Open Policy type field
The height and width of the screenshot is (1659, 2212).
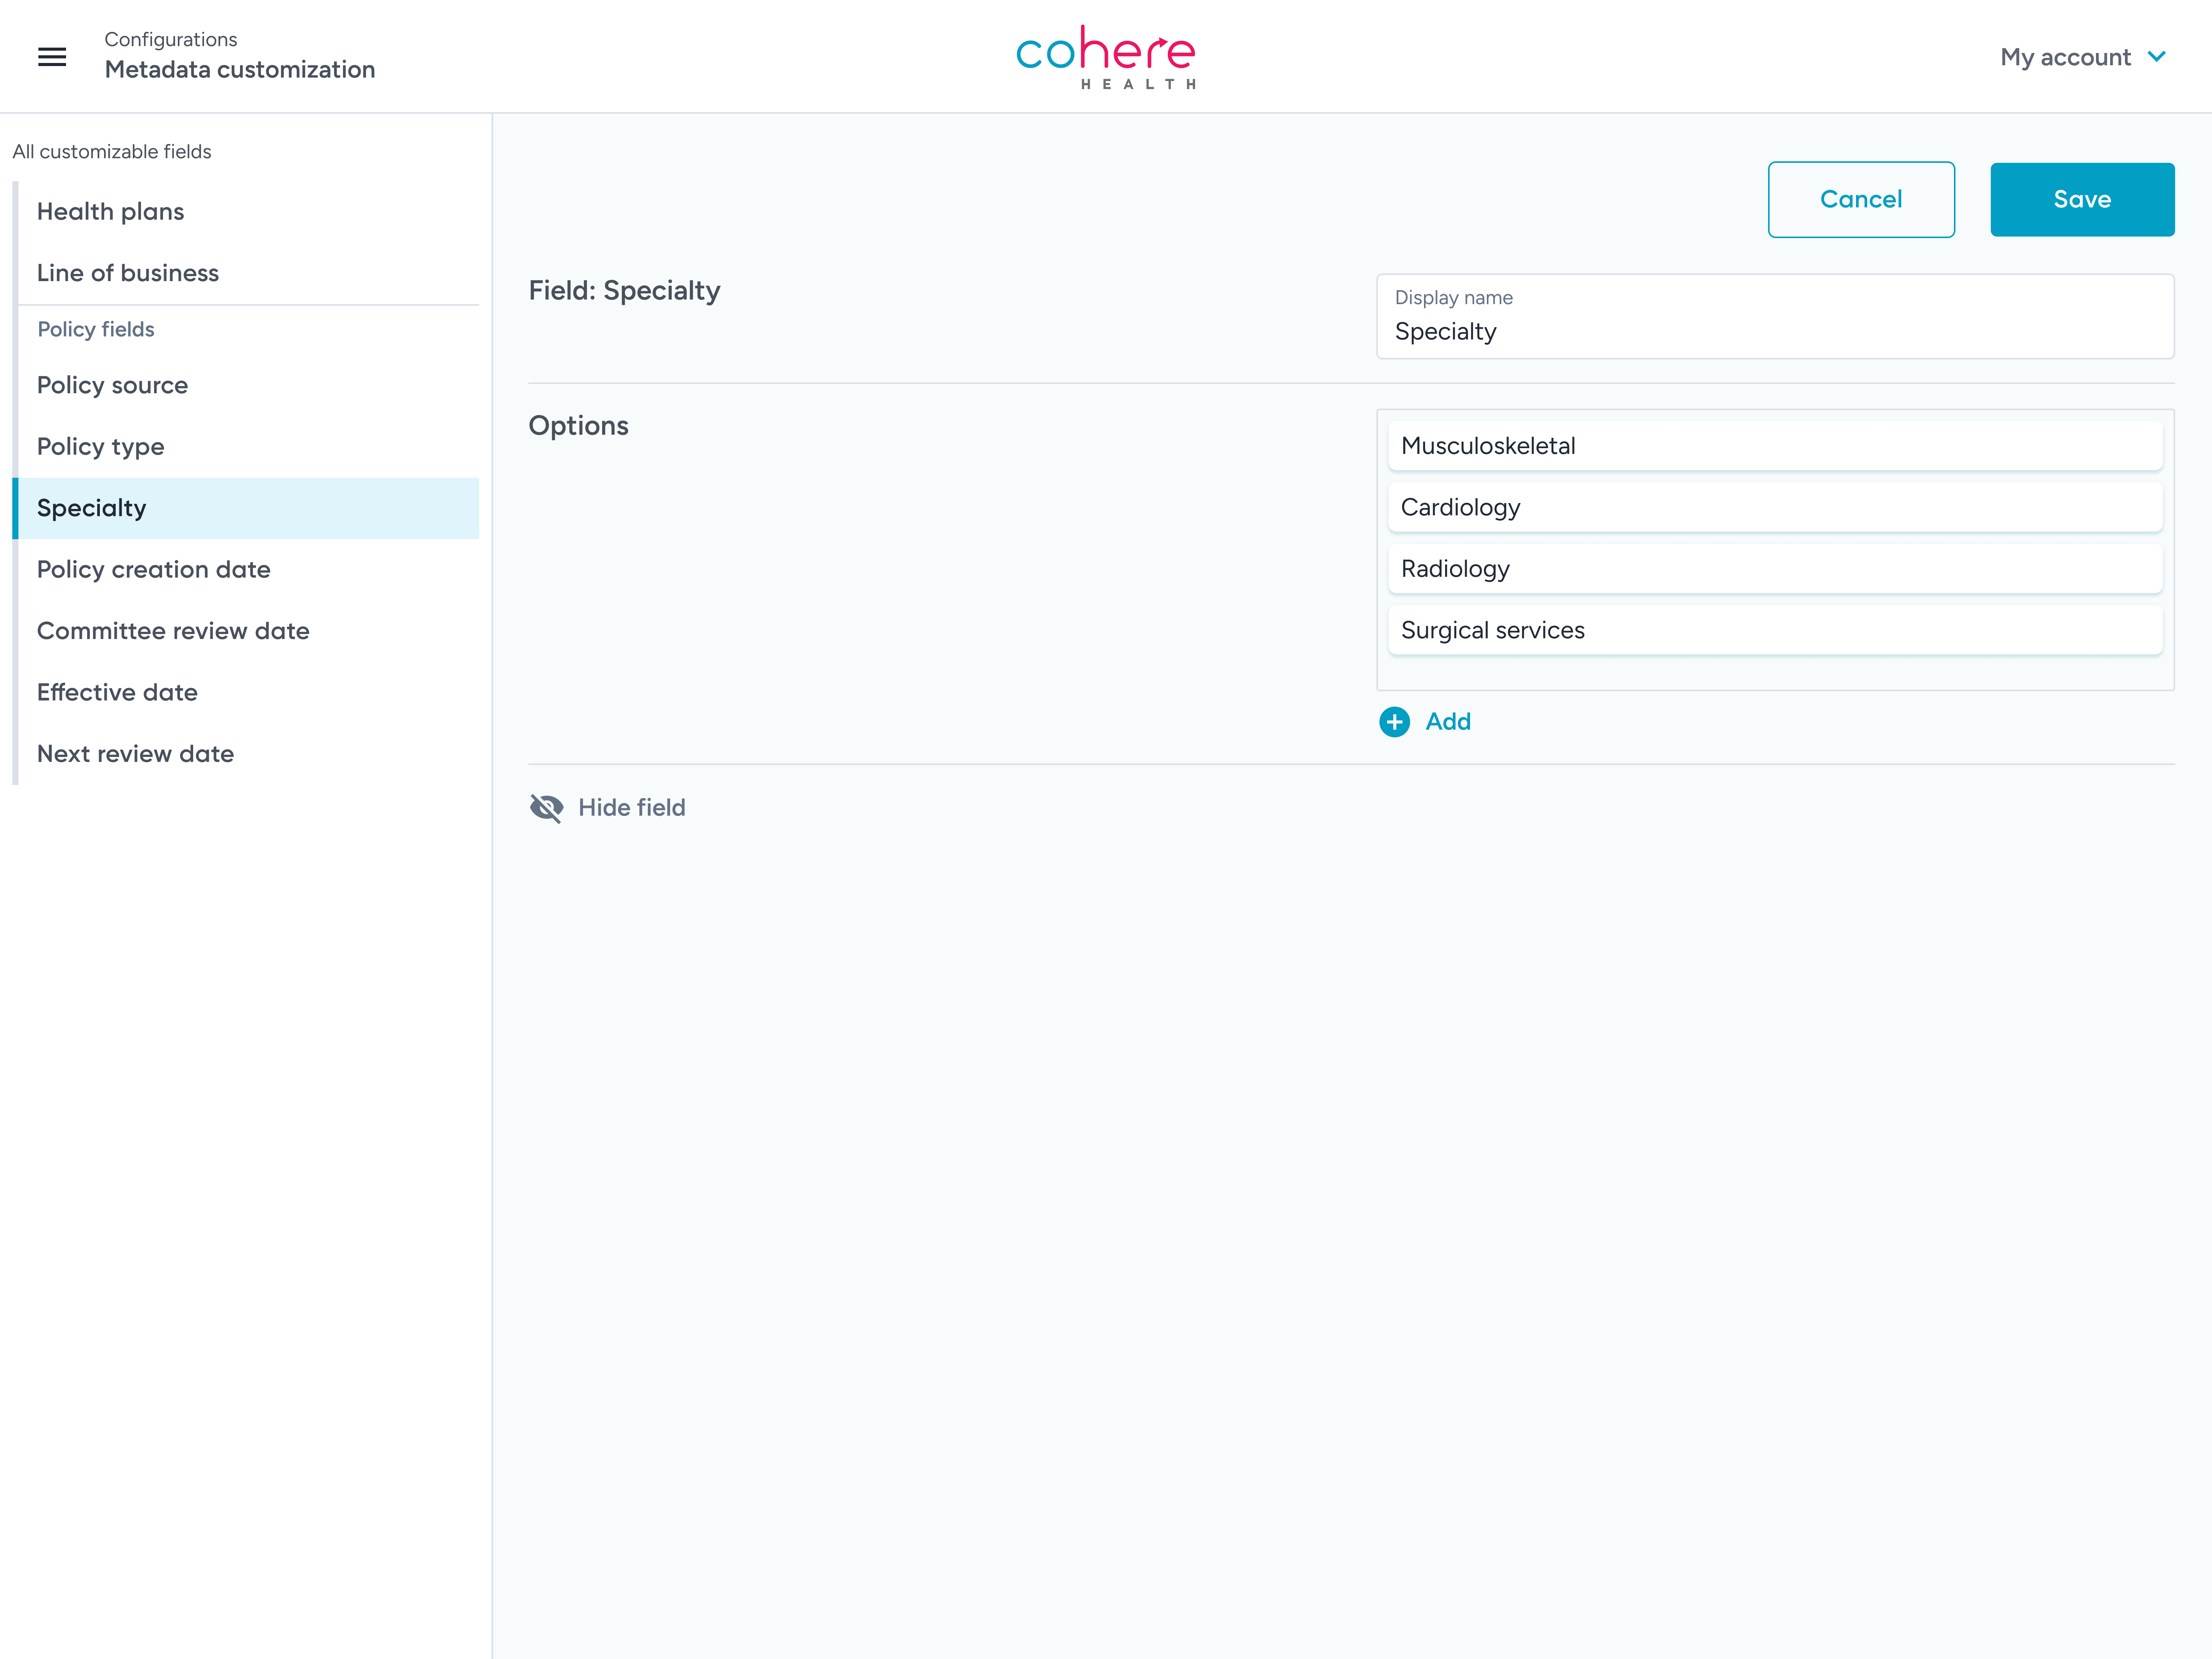point(248,447)
